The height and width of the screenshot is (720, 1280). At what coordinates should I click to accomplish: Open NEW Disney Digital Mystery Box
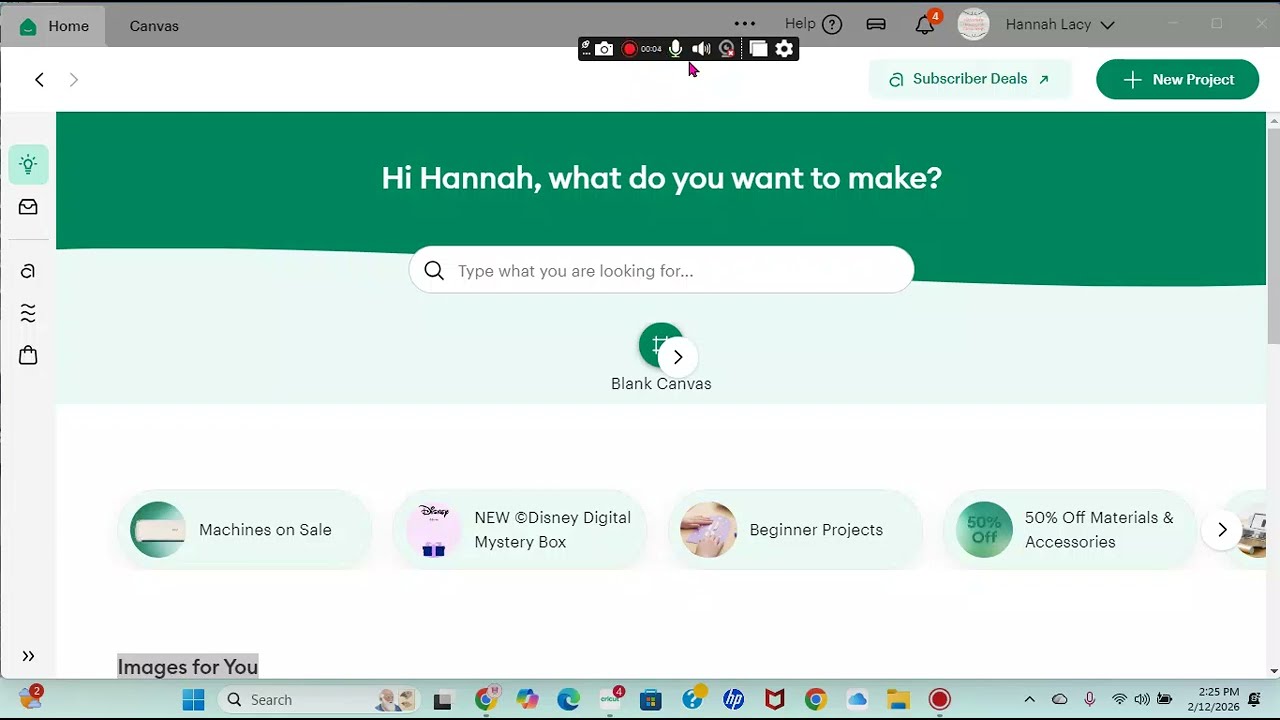coord(520,530)
